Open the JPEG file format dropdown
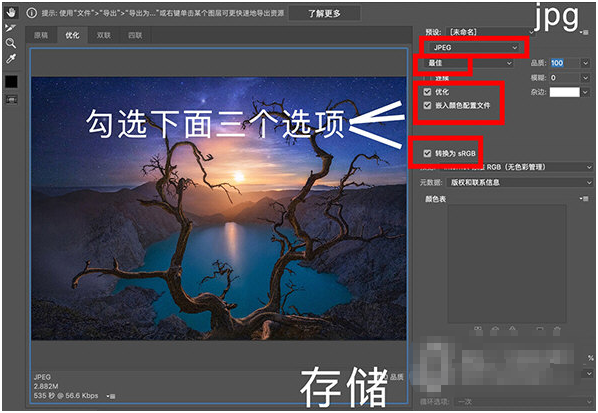The height and width of the screenshot is (413, 598). 474,48
